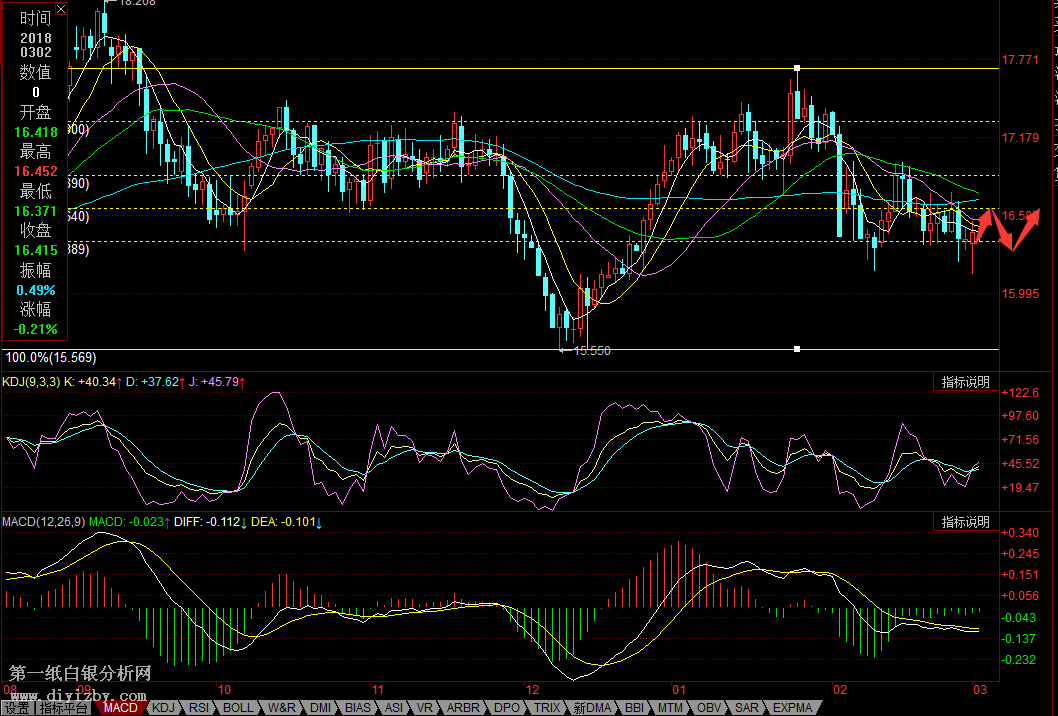
Task: Click the 设置 tab at bottom left
Action: (x=16, y=708)
